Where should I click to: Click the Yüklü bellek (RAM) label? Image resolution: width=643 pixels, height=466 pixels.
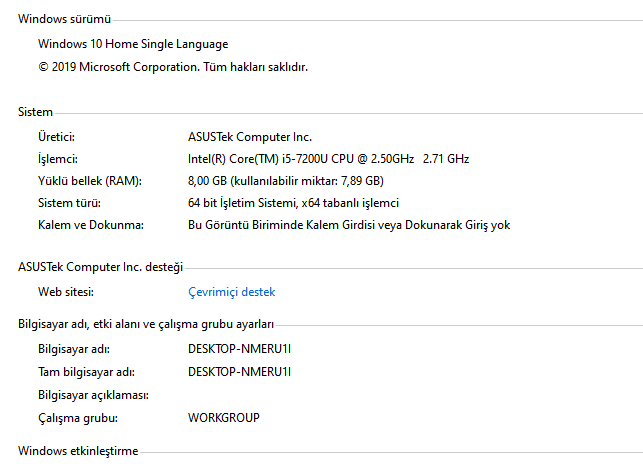90,181
